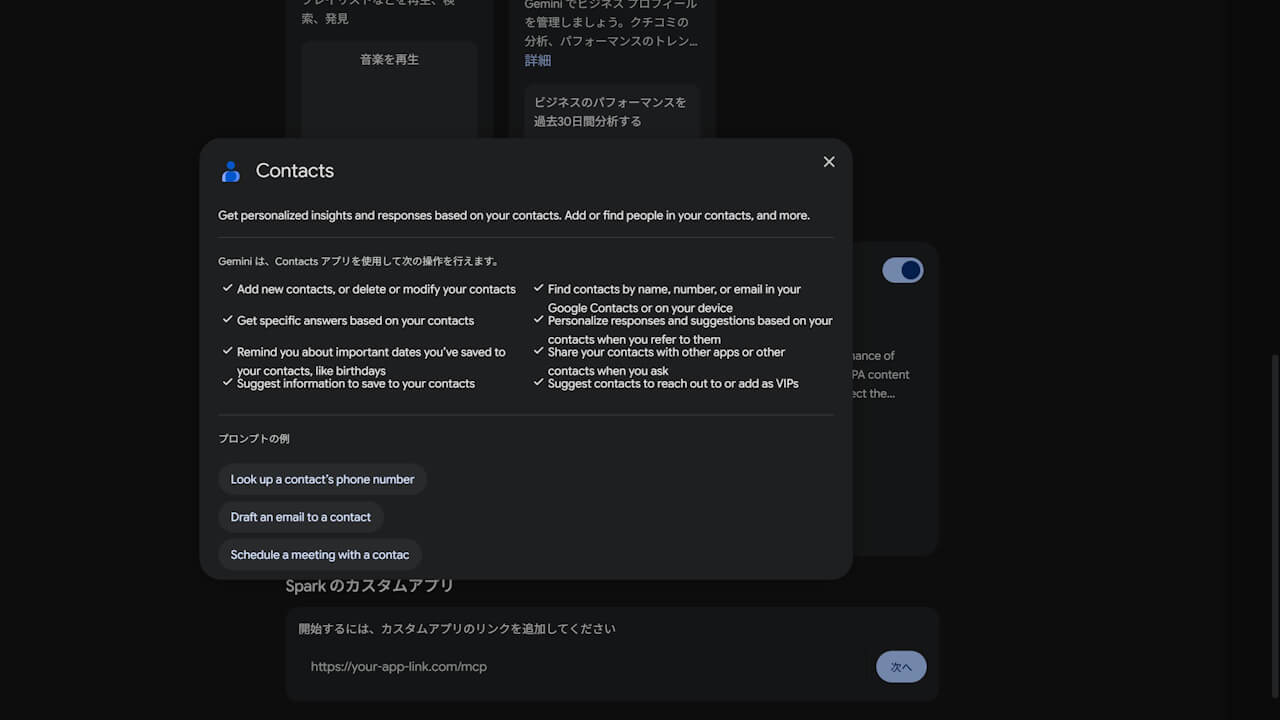
Task: Click checkmark next to Suggest information to save
Action: 228,382
